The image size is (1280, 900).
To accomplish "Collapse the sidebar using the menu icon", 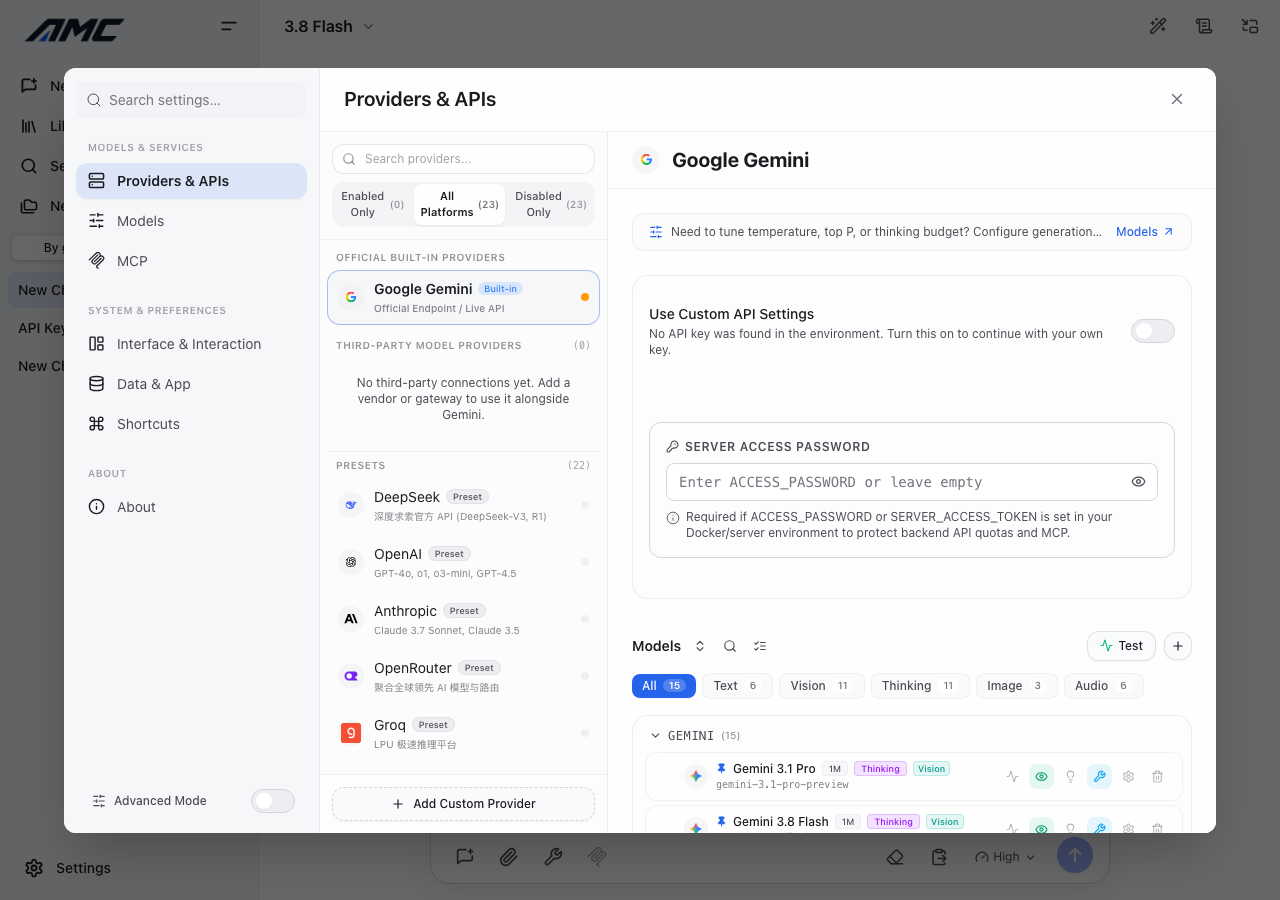I will [229, 26].
